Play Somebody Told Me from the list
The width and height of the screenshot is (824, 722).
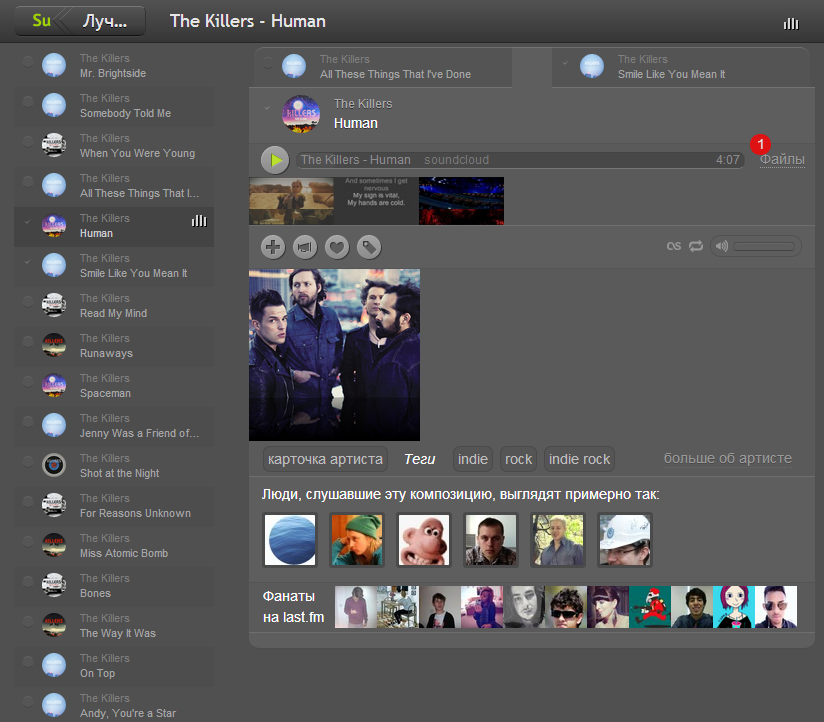point(114,106)
